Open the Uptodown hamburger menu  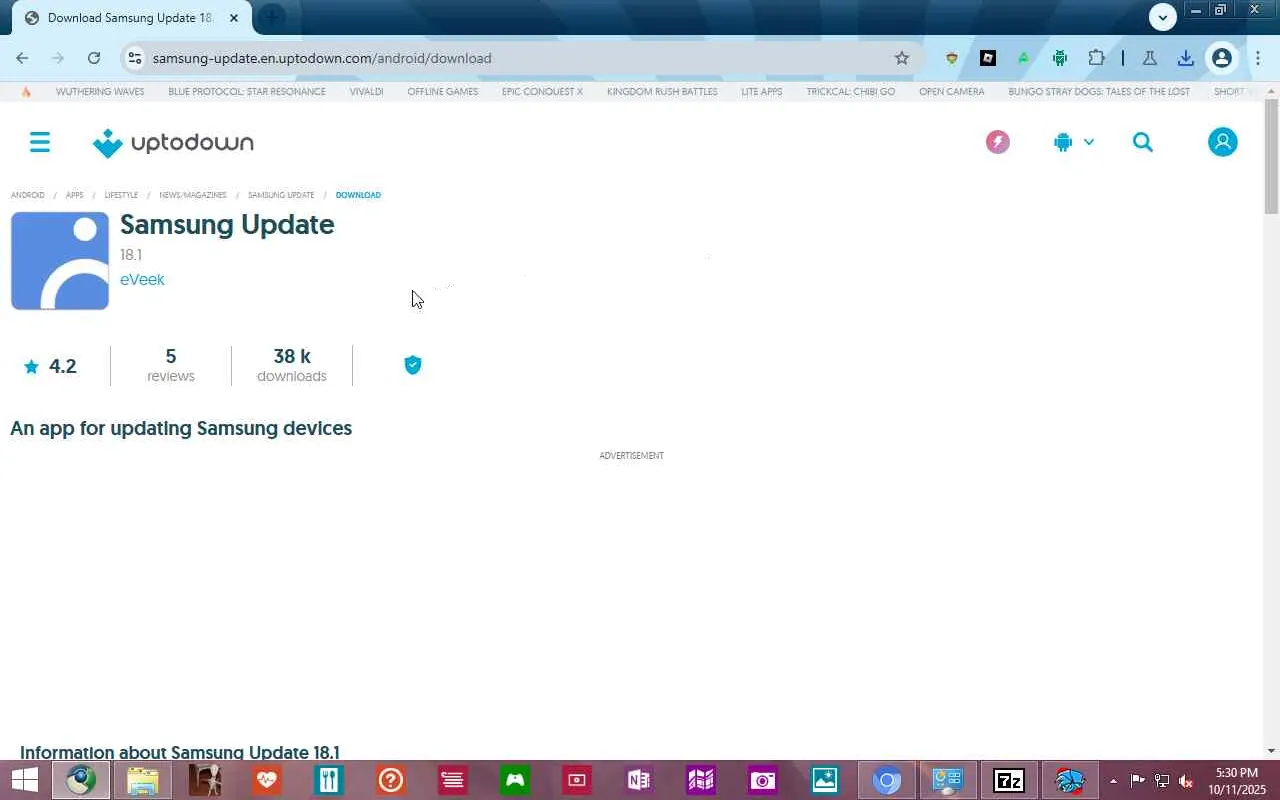[x=40, y=142]
